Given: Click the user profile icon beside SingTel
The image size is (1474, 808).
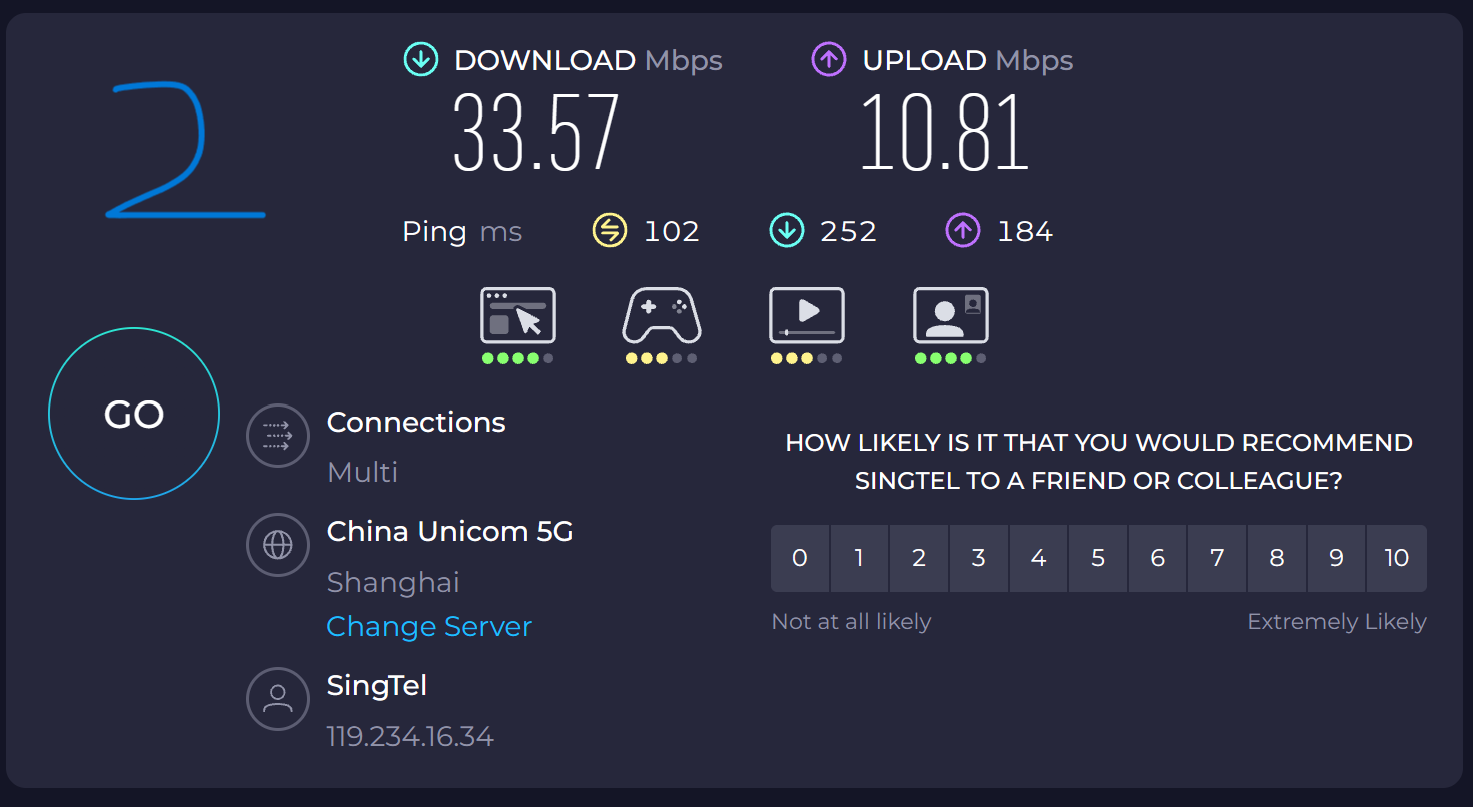Looking at the screenshot, I should tap(277, 699).
